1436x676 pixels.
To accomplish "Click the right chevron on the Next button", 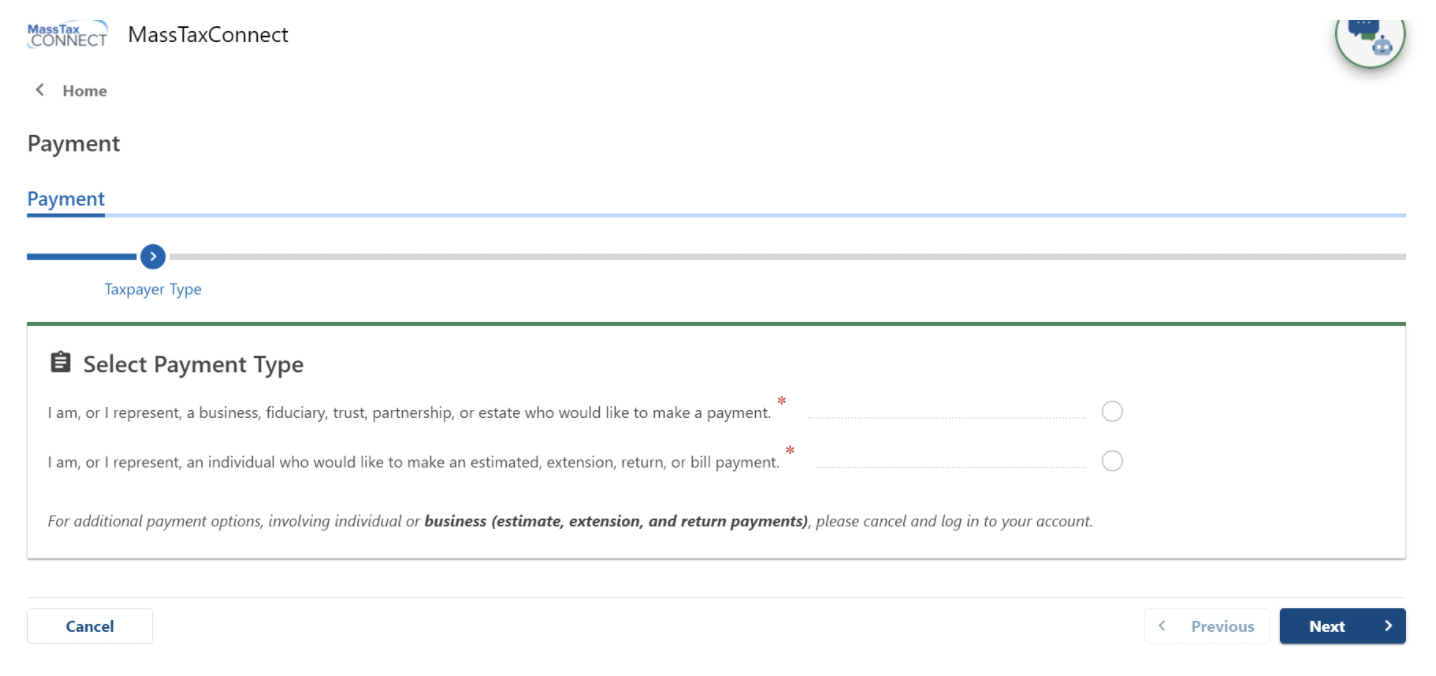I will [1387, 626].
